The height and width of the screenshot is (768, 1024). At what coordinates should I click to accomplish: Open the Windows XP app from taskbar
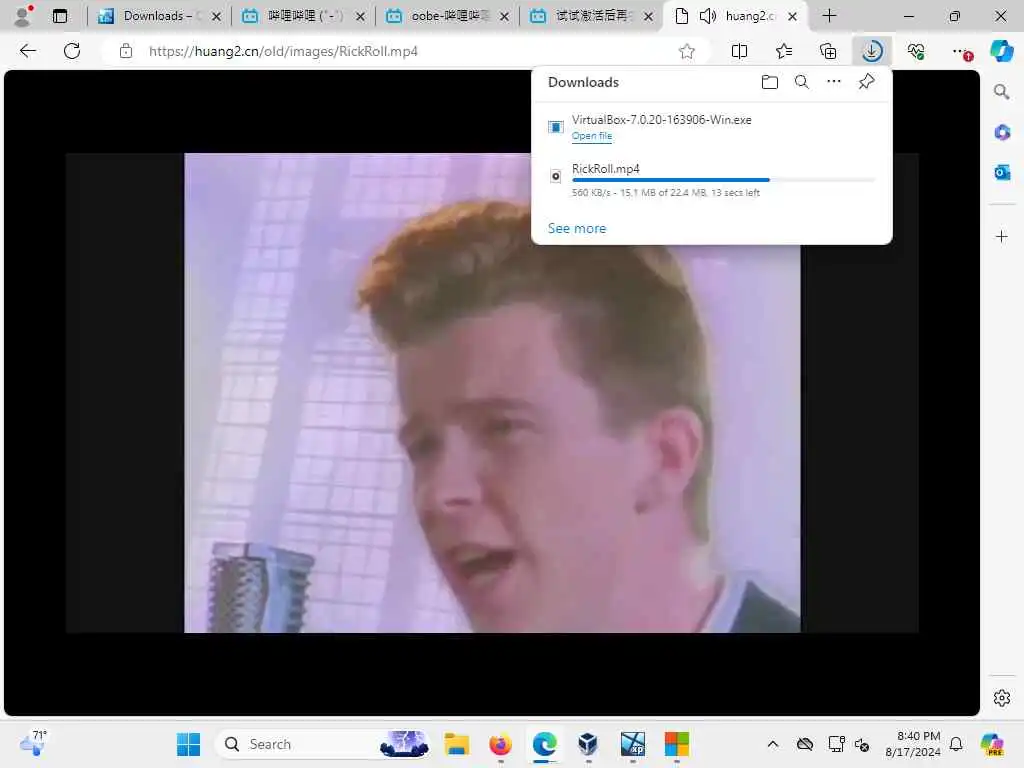click(632, 744)
